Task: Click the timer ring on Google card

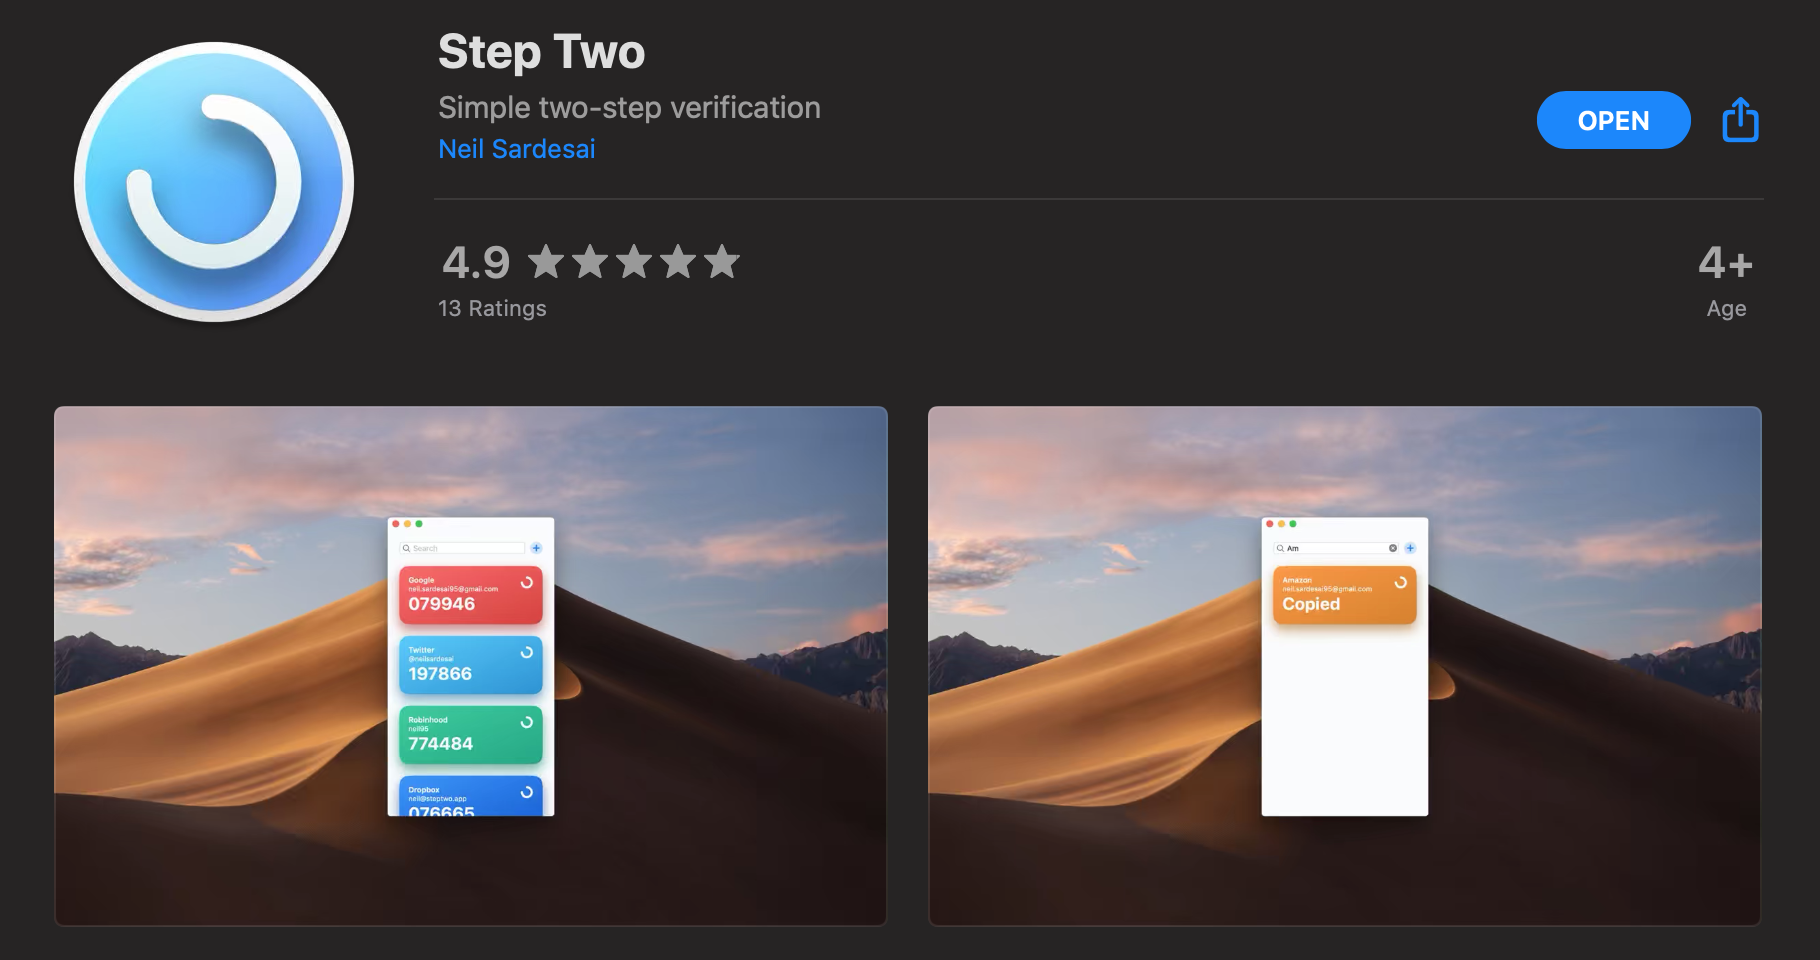Action: coord(527,582)
